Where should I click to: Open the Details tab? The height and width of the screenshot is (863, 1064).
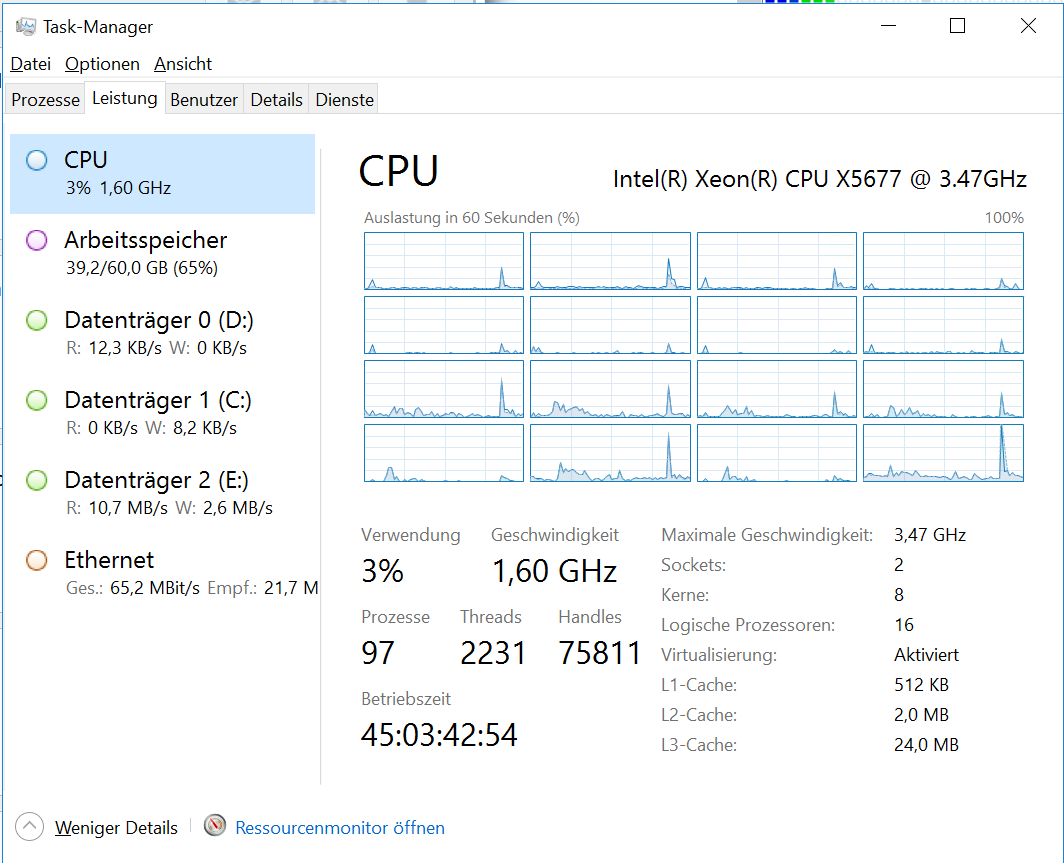[x=276, y=100]
